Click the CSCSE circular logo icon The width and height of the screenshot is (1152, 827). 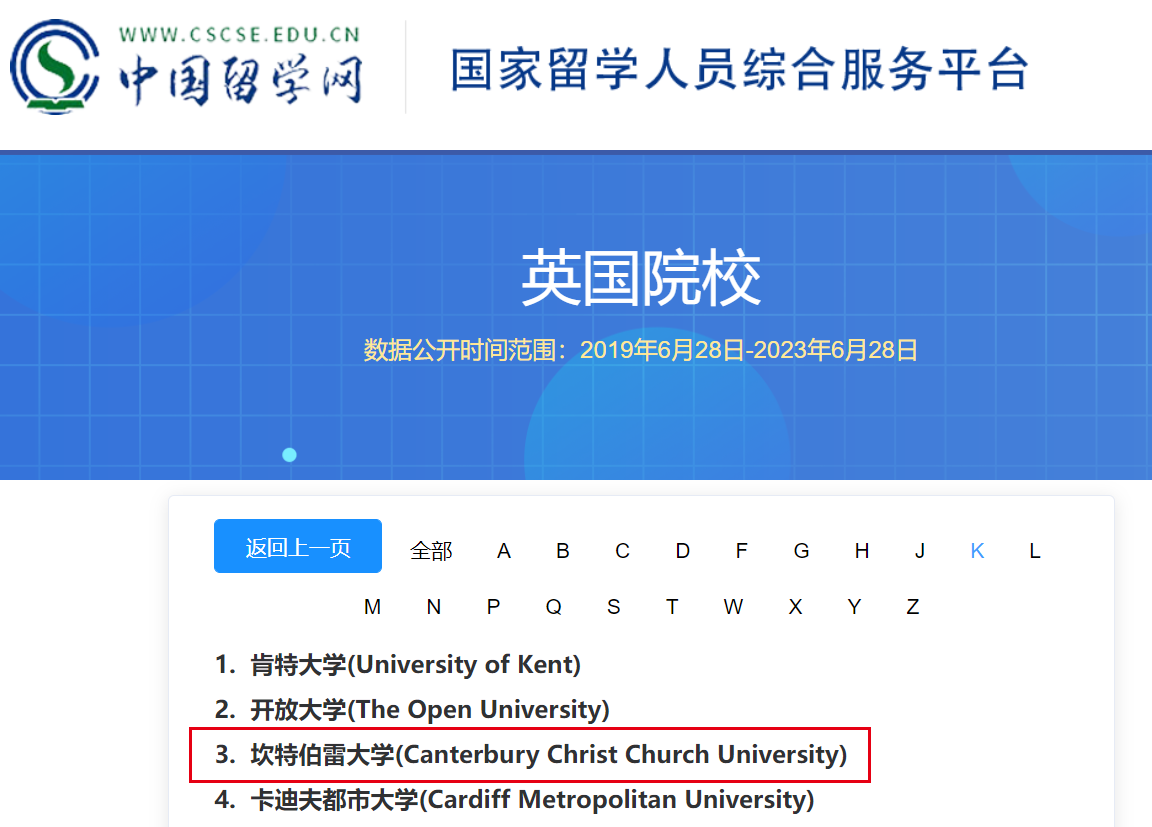click(55, 67)
